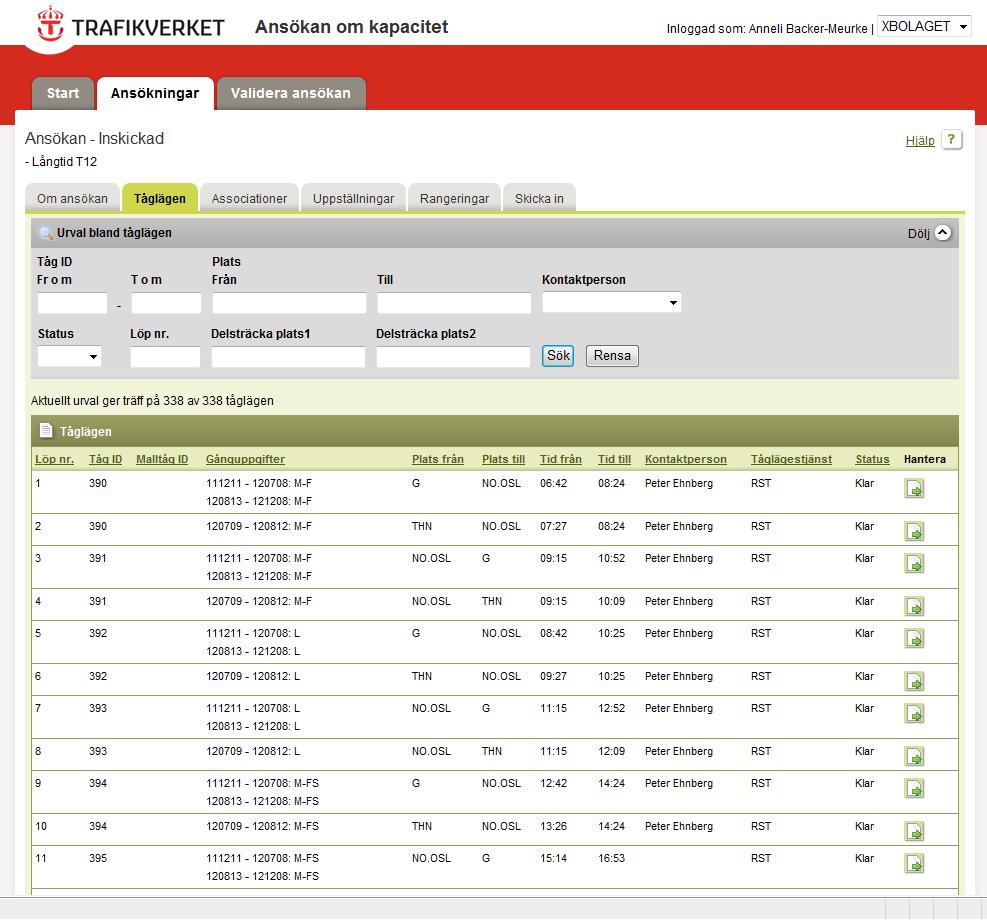Focus the Löp nr. input field
Screen dimensions: 987x920
166,357
